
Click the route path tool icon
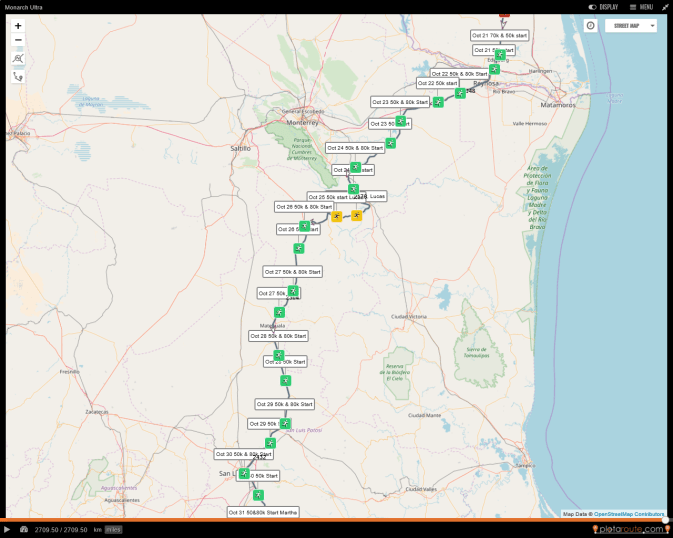tap(18, 76)
